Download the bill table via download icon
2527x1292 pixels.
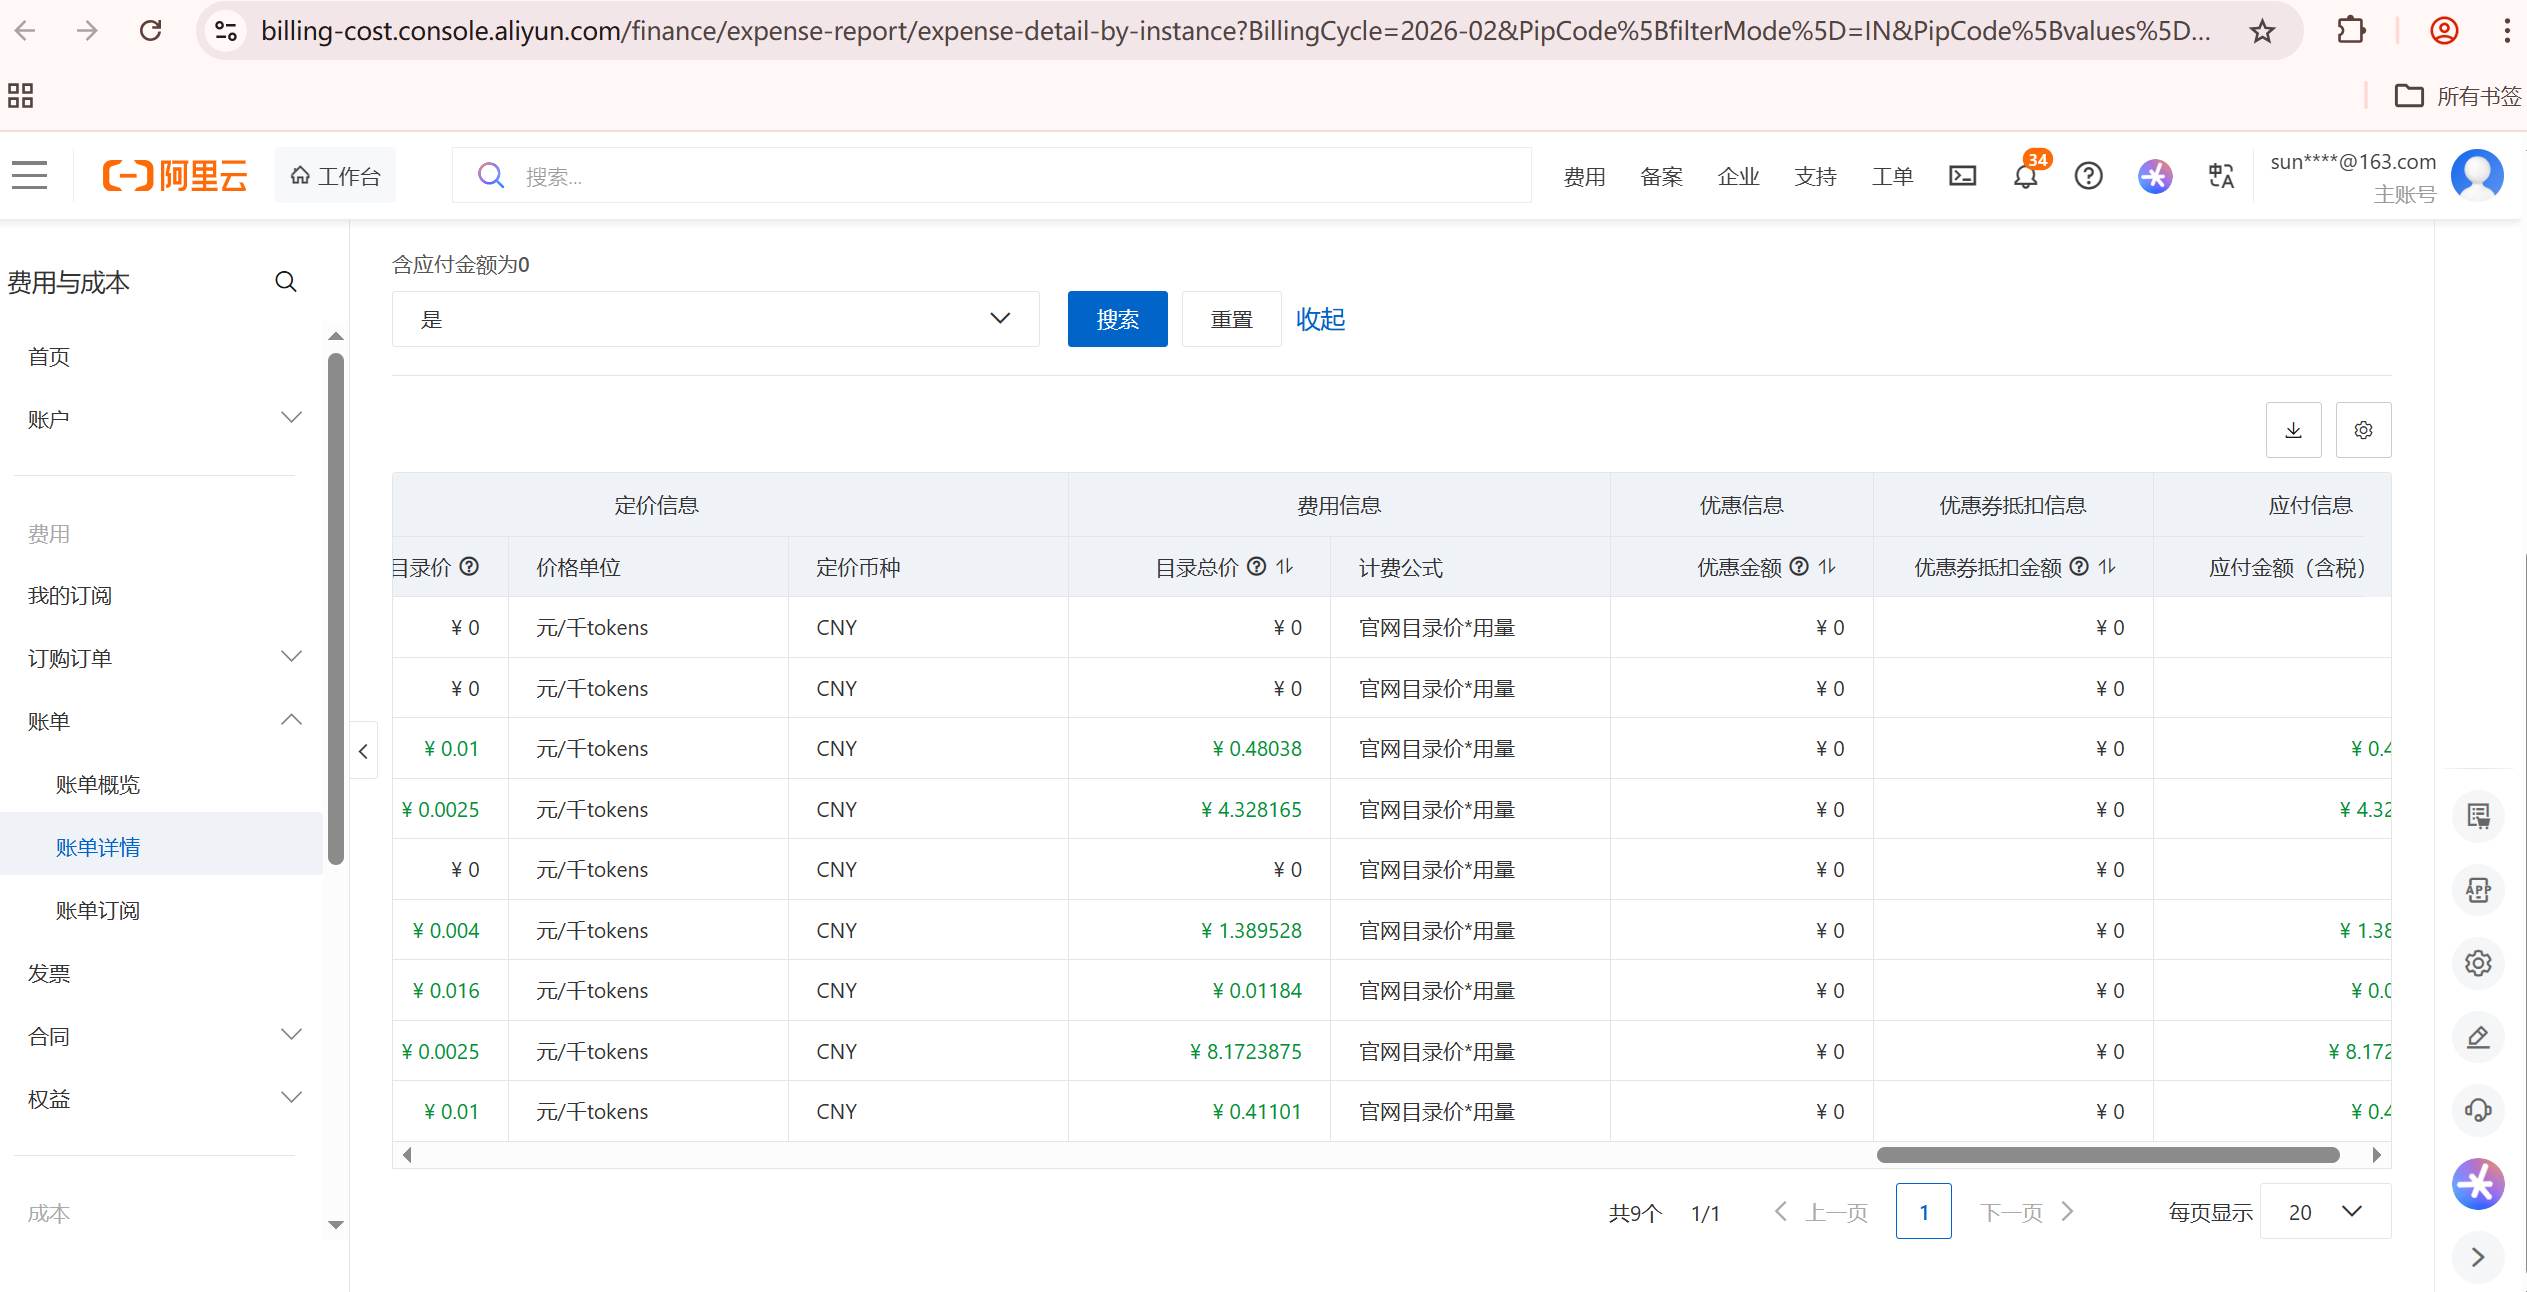2293,430
